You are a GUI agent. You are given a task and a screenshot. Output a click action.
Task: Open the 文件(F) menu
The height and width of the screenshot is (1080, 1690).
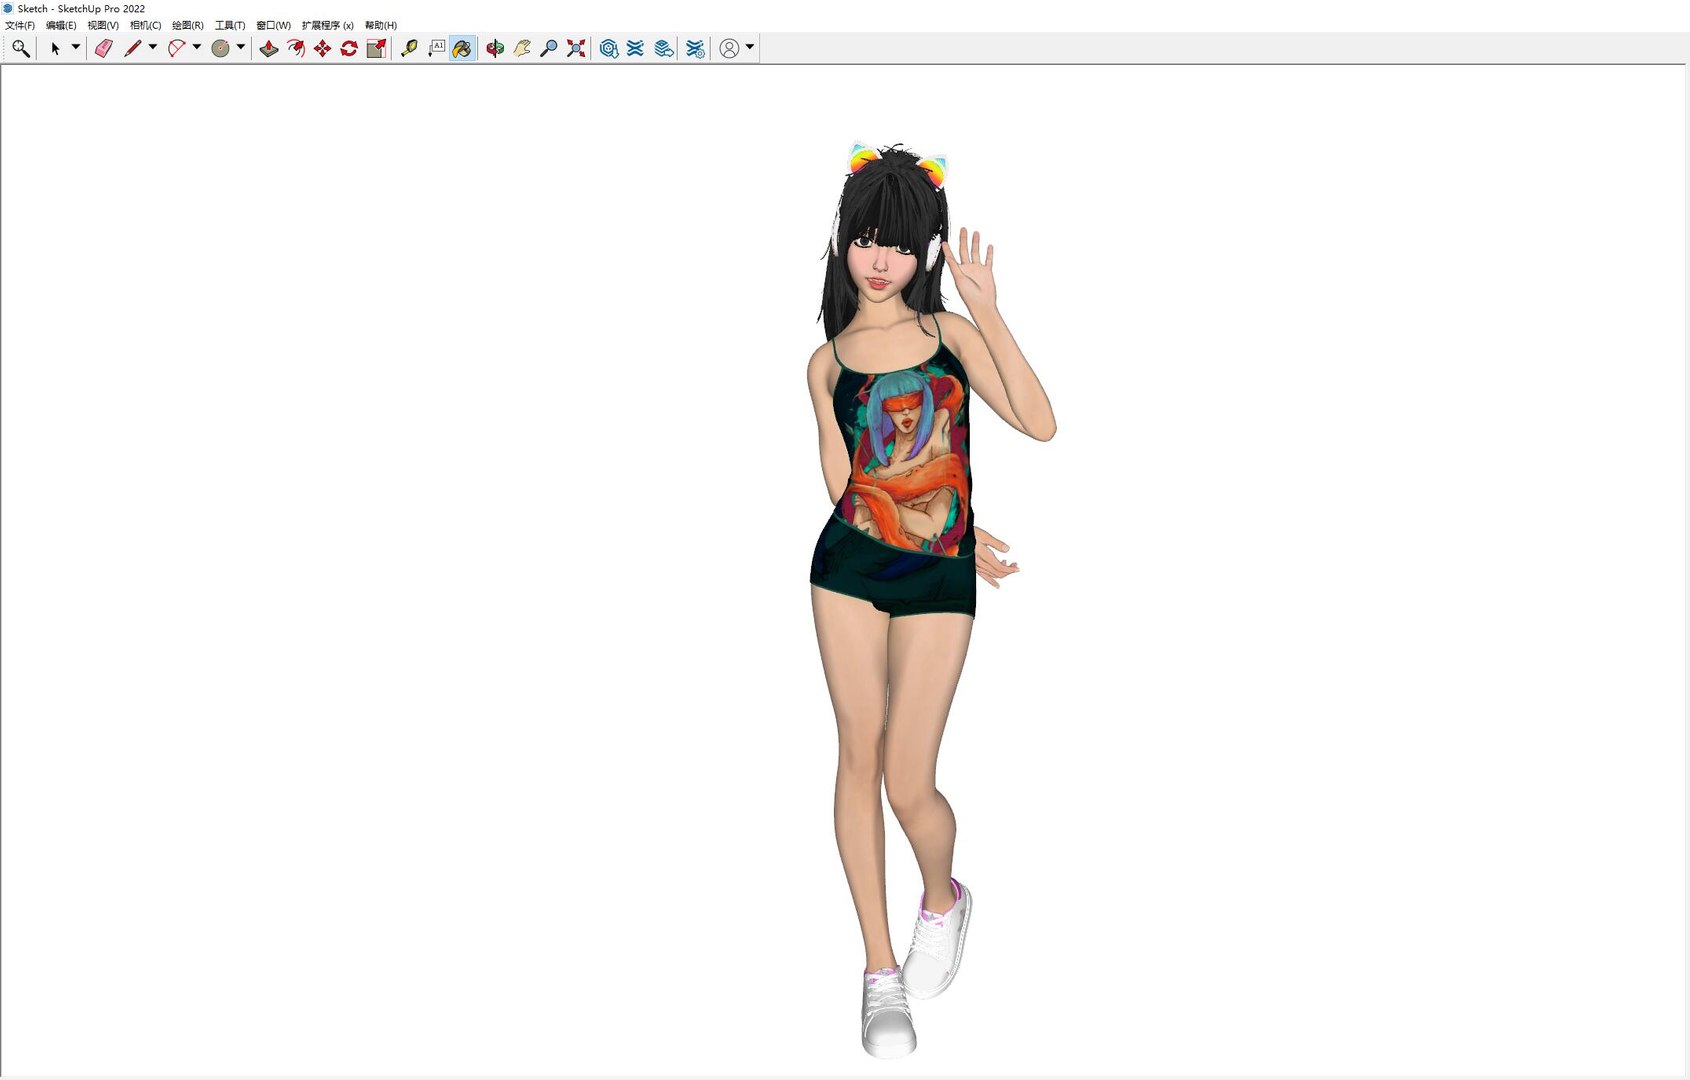pos(20,25)
